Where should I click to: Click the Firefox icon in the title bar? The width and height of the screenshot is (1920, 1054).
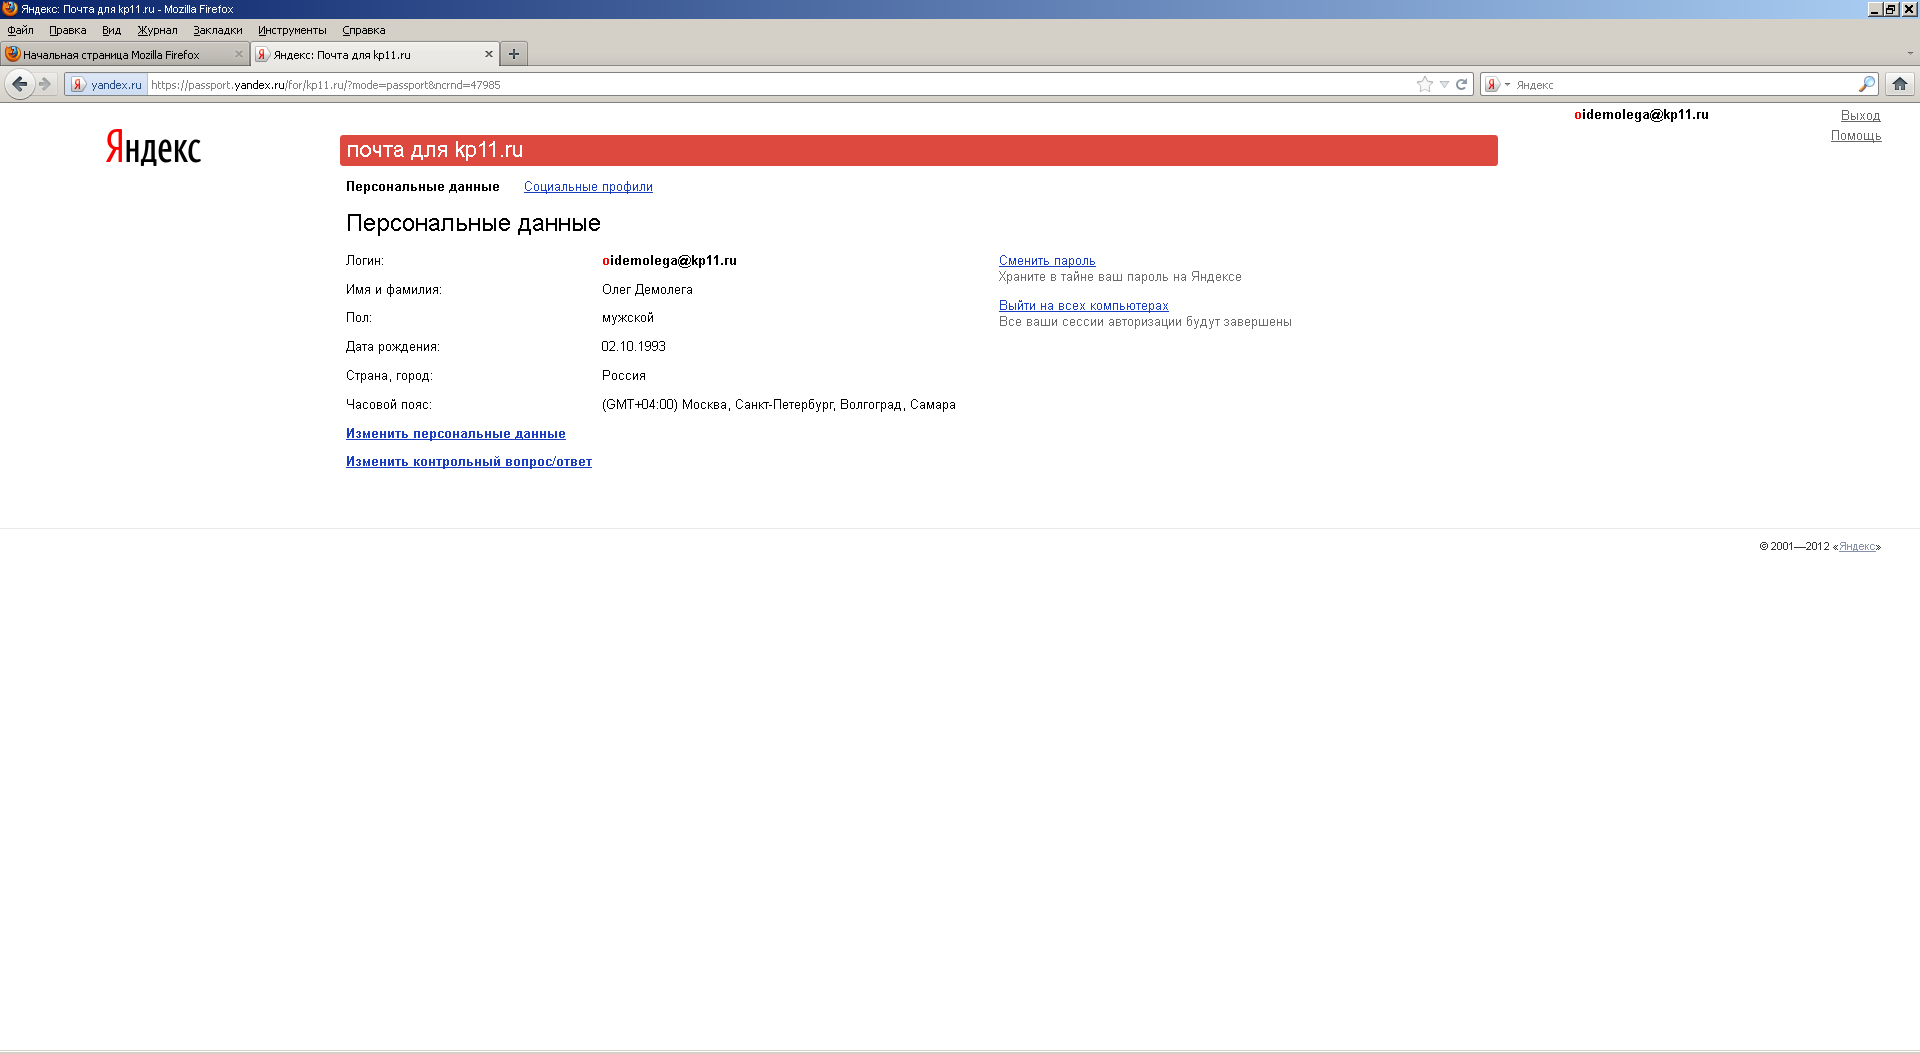10,9
